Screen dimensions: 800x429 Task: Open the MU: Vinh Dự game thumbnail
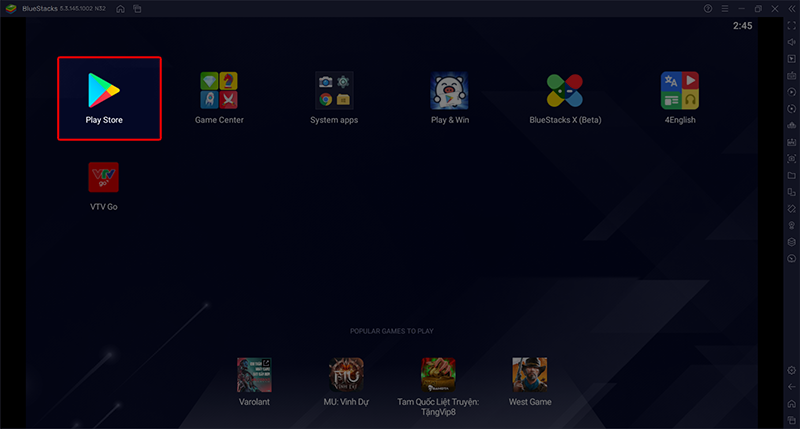tap(346, 375)
